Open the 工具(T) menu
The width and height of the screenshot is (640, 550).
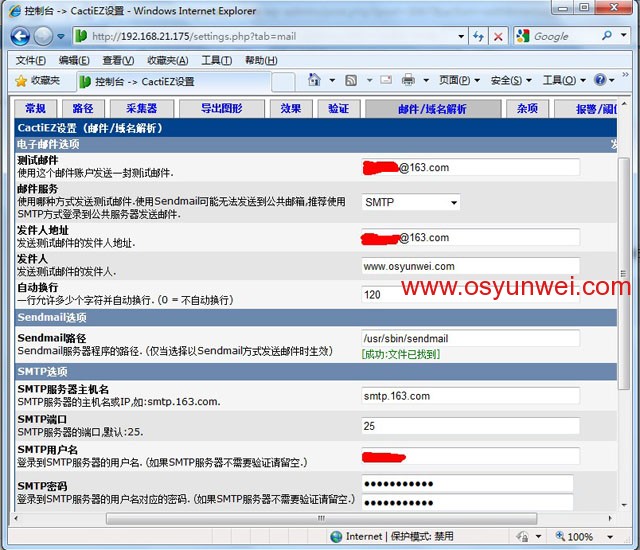(217, 60)
